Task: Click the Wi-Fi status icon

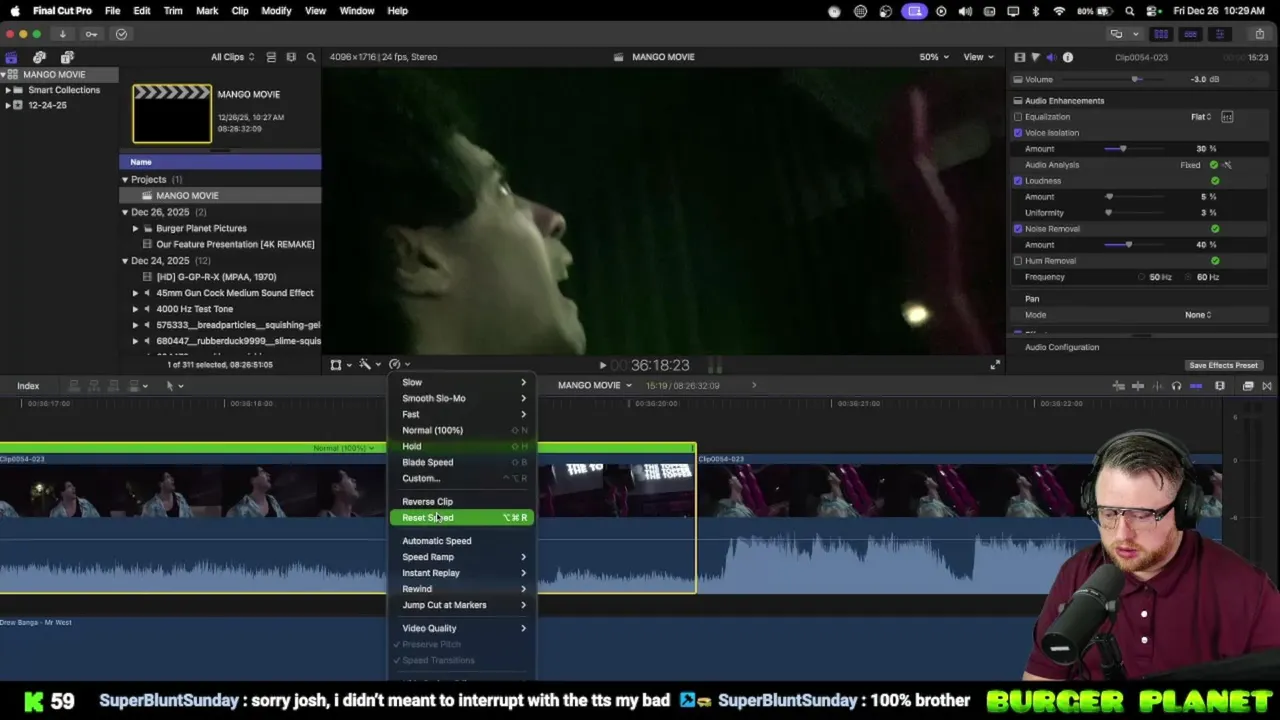Action: (1059, 11)
